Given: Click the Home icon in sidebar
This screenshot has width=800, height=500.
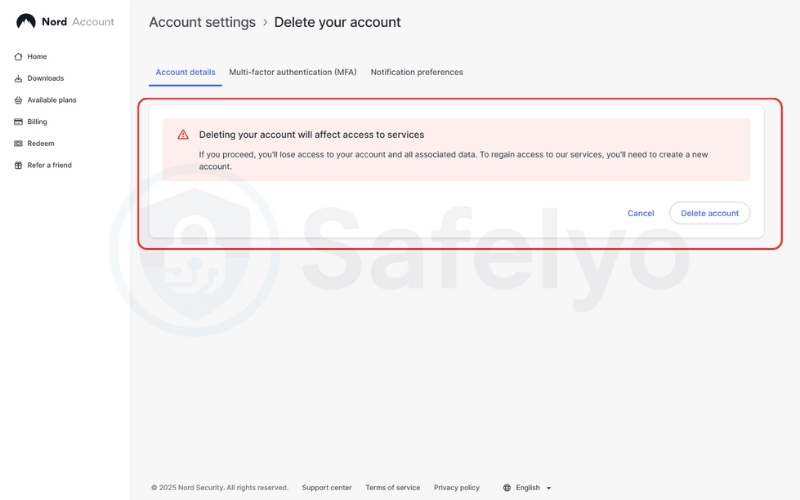Looking at the screenshot, I should pos(18,57).
